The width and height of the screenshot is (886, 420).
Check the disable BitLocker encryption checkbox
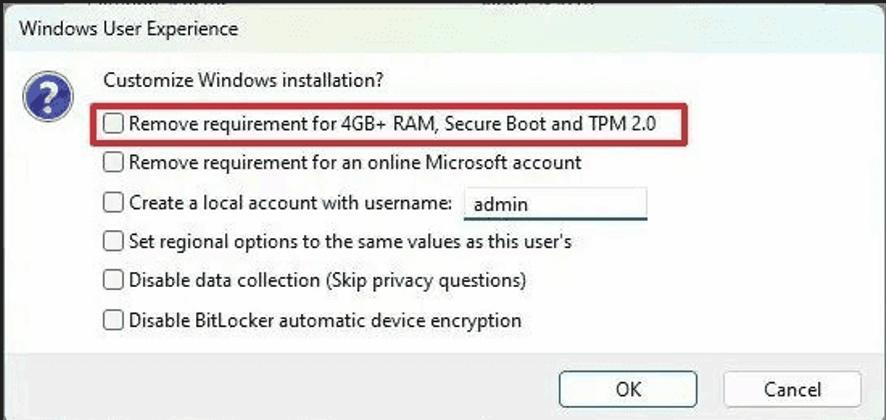tap(114, 320)
